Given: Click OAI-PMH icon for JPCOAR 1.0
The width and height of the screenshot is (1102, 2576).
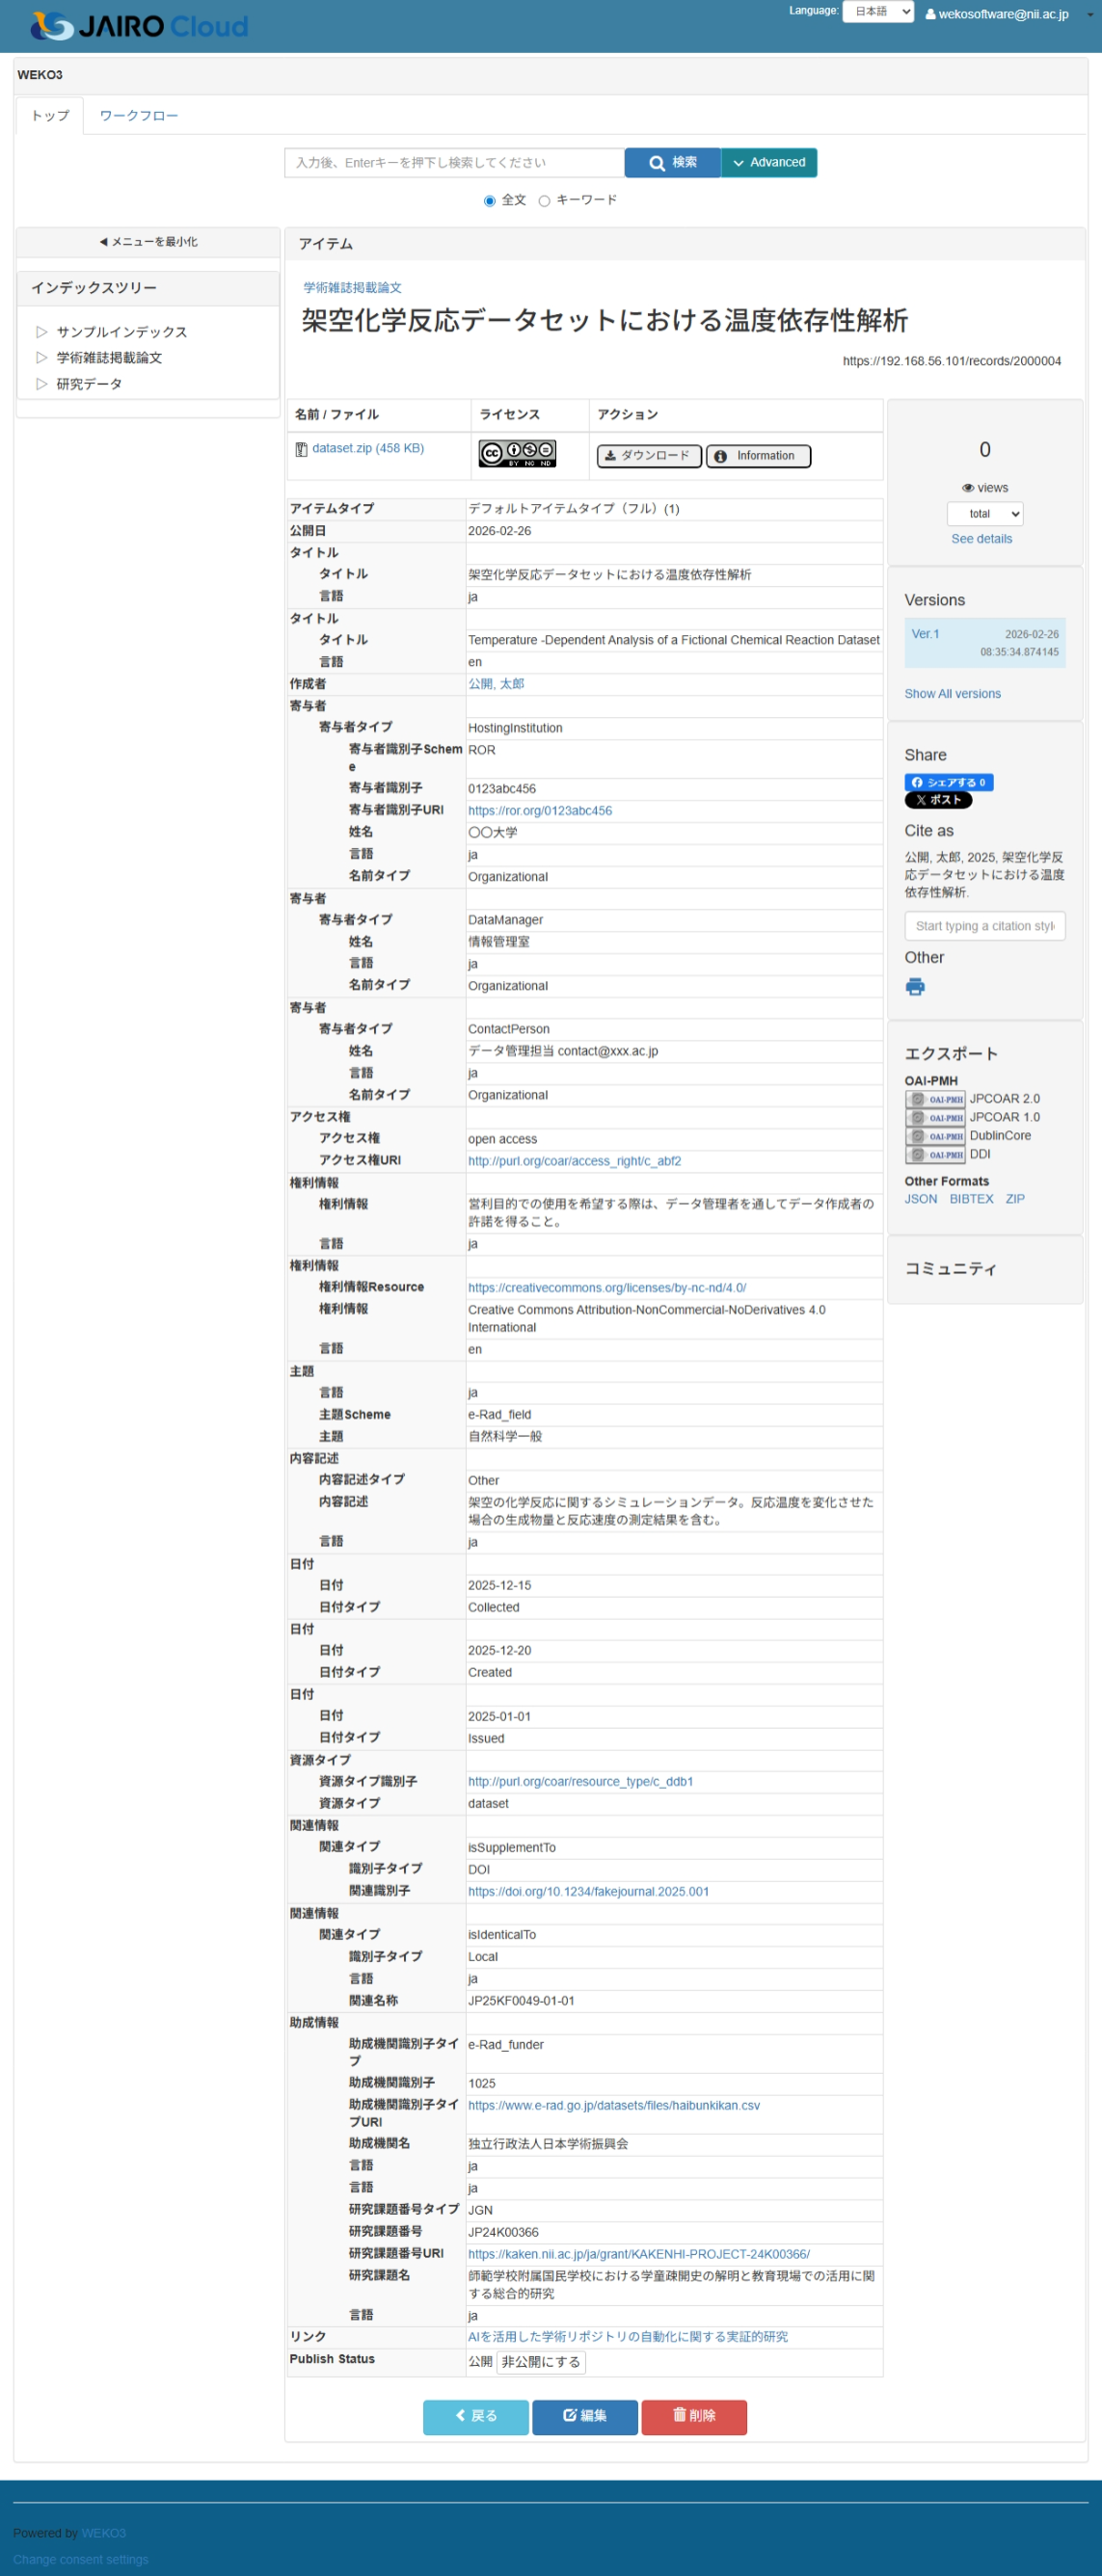Looking at the screenshot, I should tap(935, 1118).
